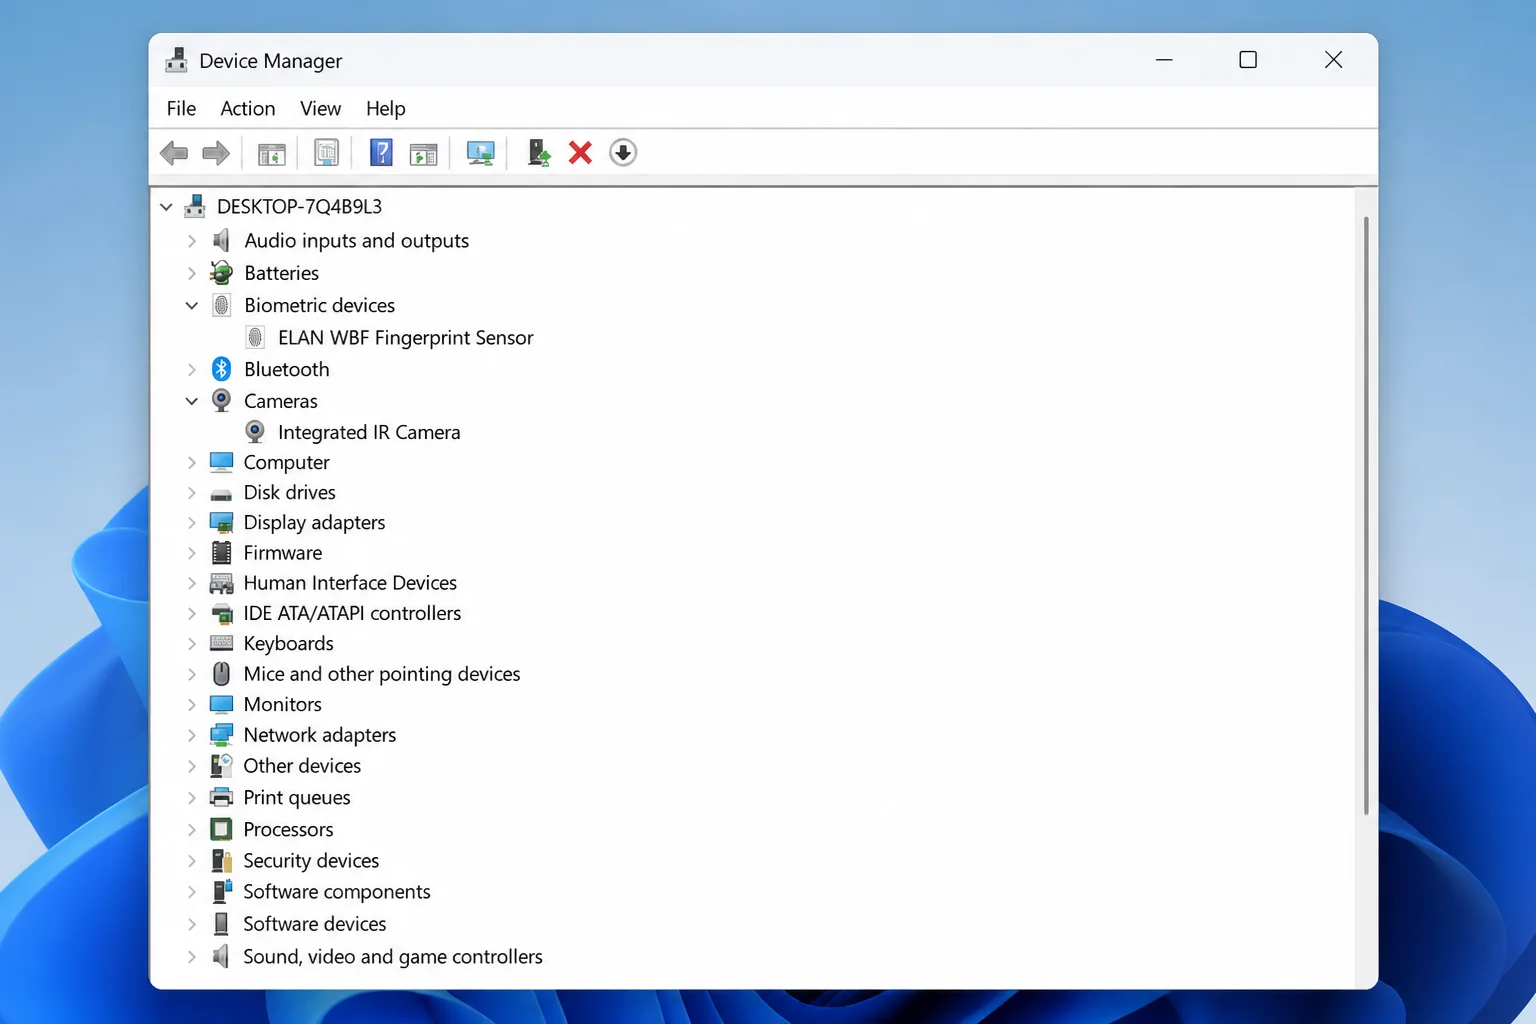
Task: Click the Firmware chip icon
Action: tap(221, 553)
